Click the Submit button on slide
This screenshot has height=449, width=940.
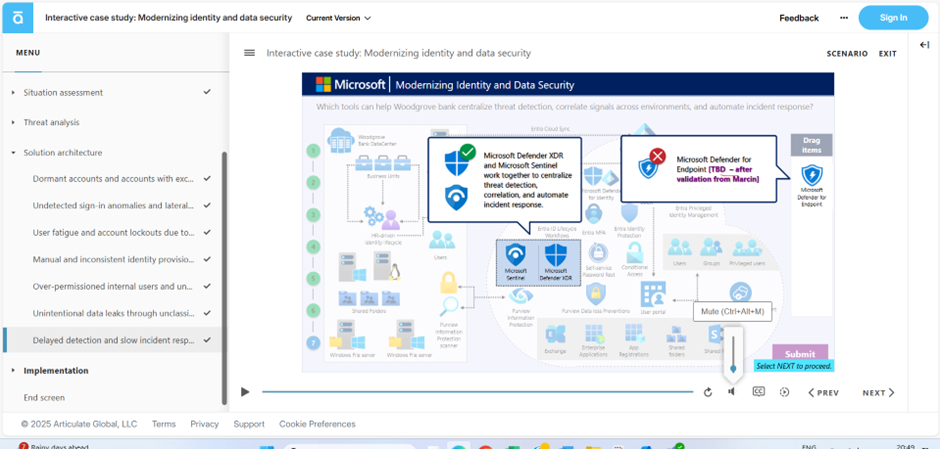(x=800, y=353)
